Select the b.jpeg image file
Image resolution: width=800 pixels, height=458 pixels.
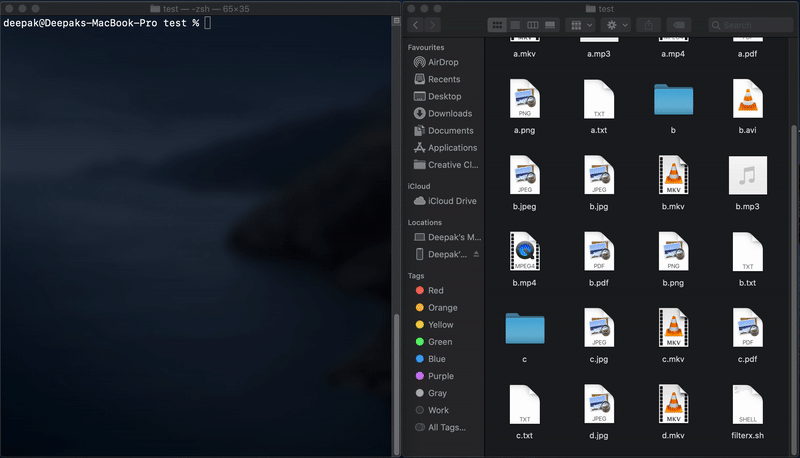[x=524, y=175]
